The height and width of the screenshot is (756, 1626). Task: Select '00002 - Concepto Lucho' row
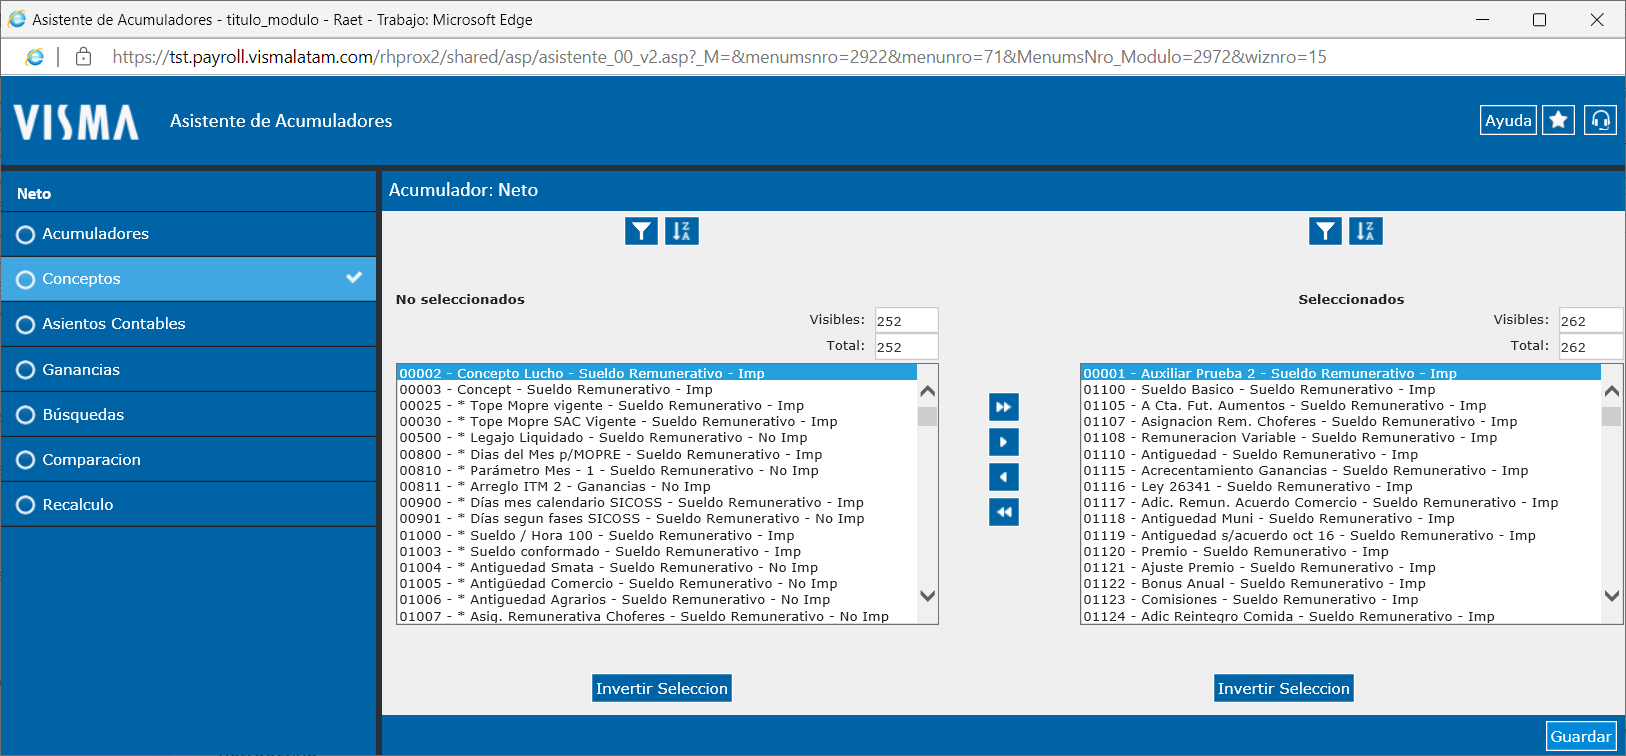click(x=657, y=373)
